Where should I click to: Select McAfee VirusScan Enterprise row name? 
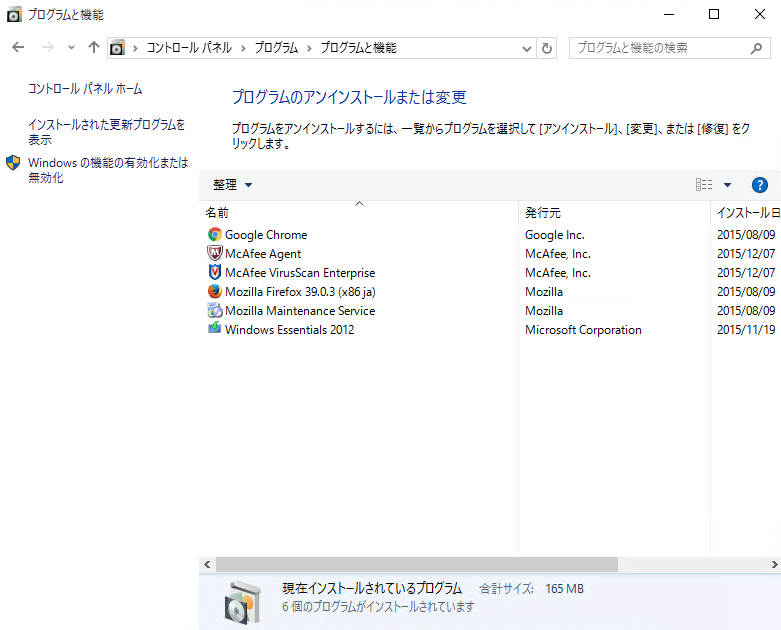(x=300, y=272)
